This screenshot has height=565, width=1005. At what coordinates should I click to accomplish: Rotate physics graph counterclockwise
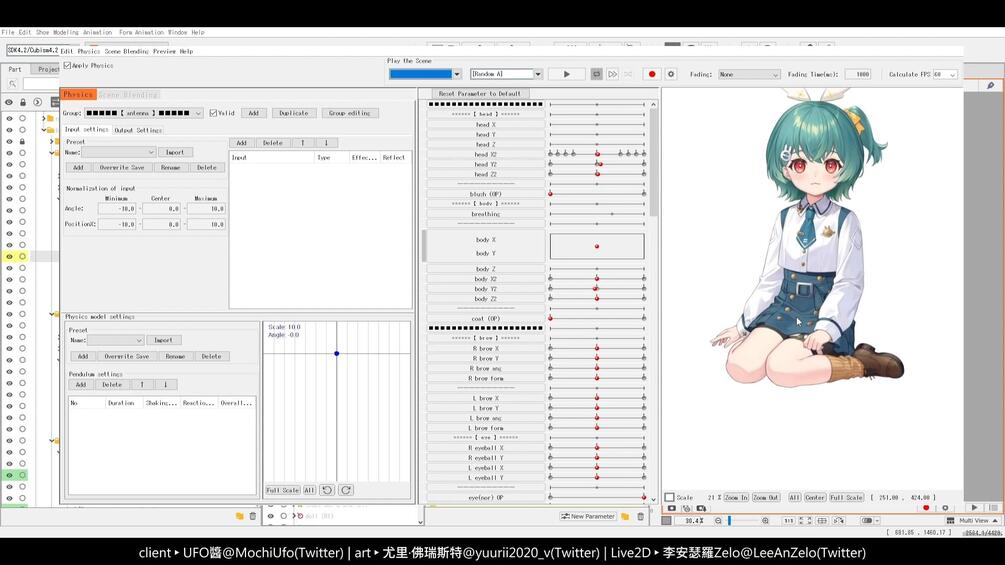click(327, 490)
